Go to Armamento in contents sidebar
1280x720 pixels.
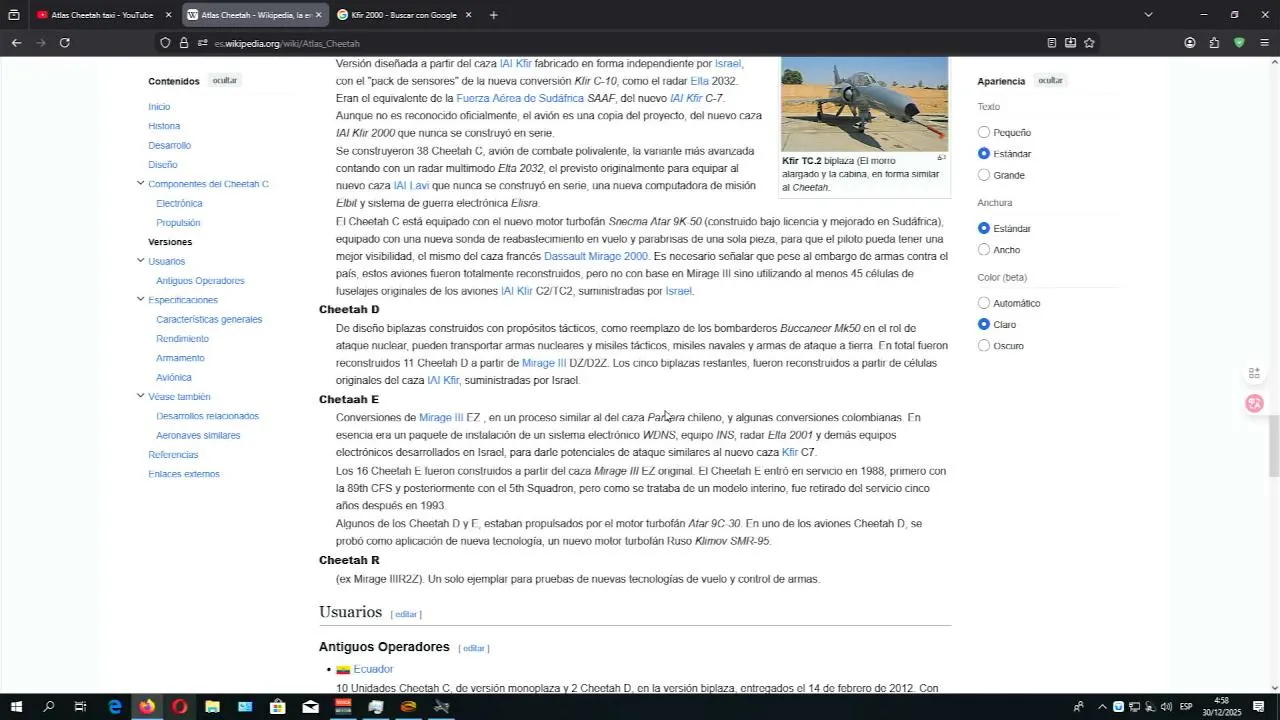coord(180,358)
